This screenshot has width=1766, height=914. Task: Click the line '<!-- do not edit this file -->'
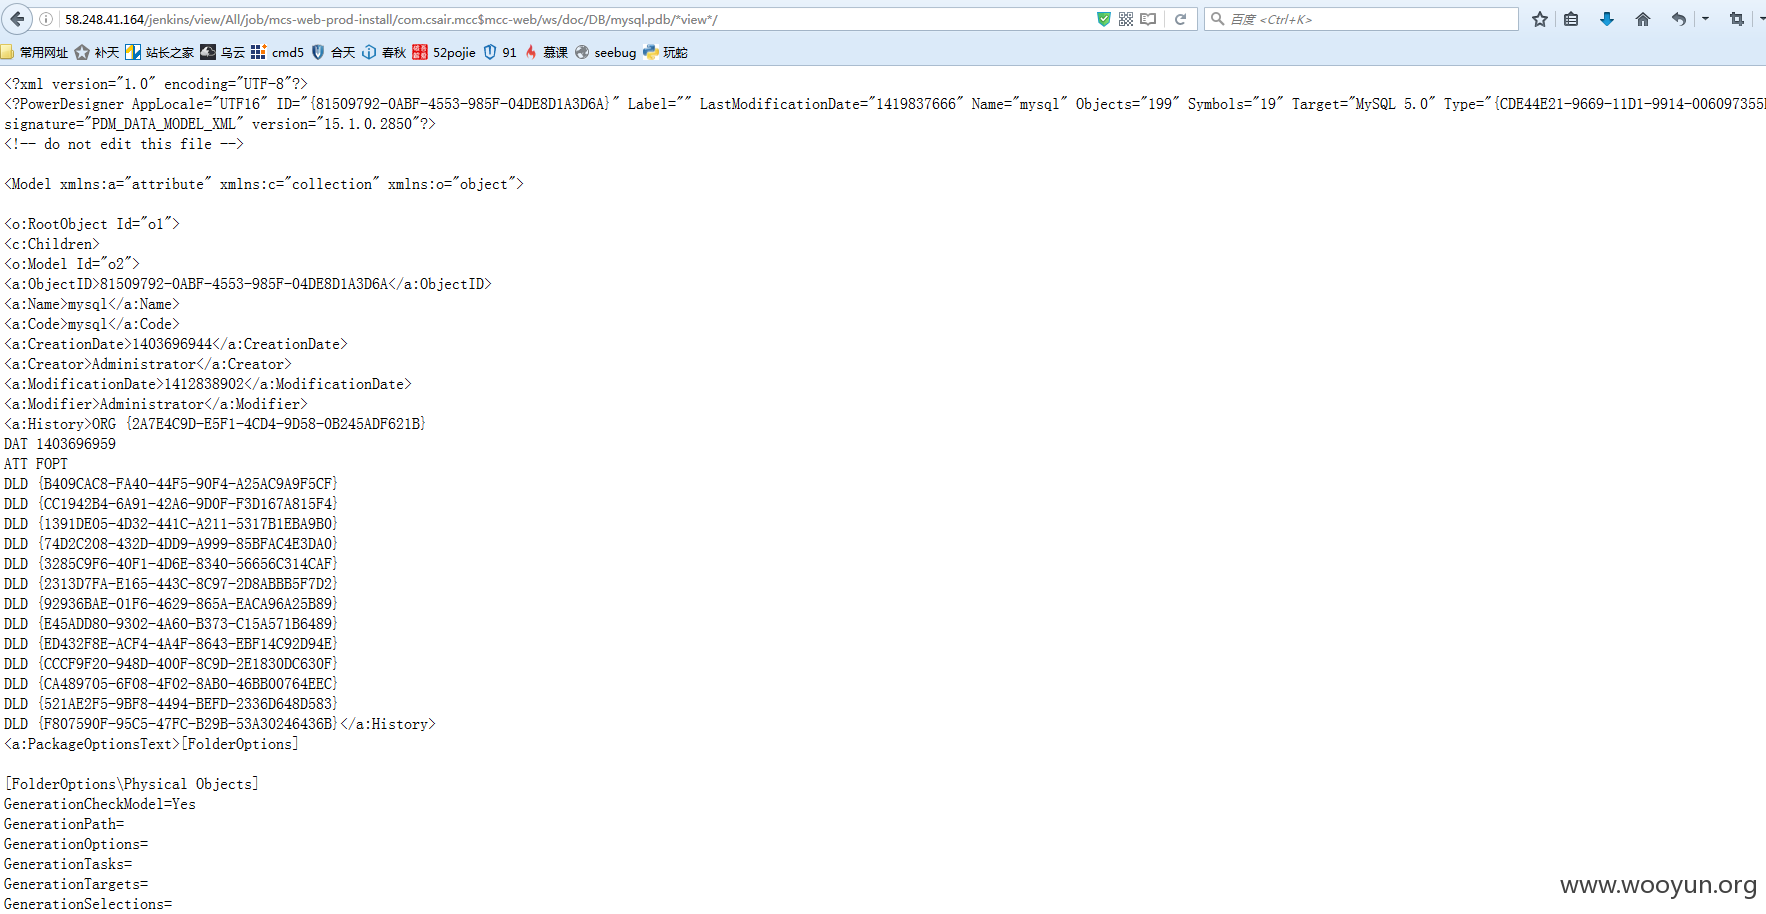point(124,144)
